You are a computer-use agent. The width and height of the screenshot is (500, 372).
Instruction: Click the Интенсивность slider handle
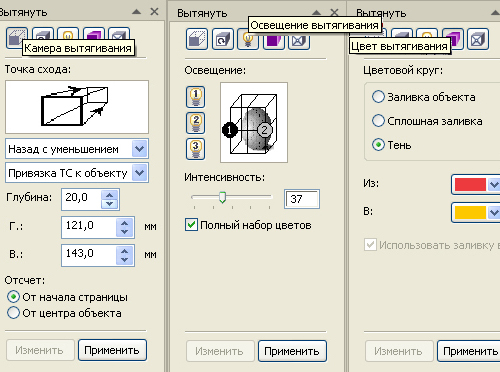point(222,197)
